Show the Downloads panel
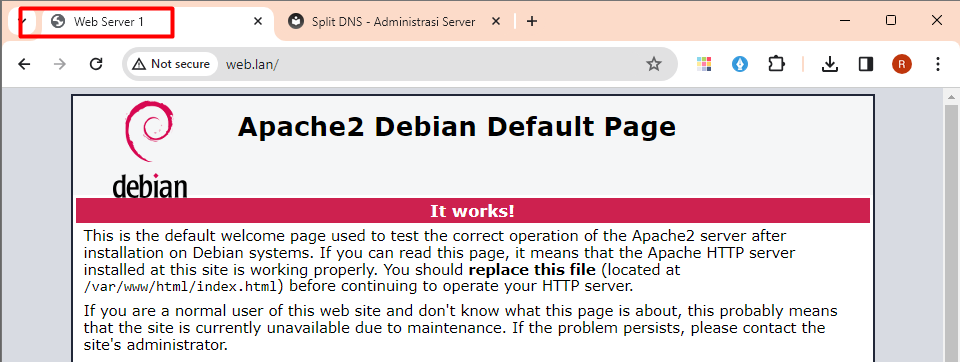 click(830, 64)
